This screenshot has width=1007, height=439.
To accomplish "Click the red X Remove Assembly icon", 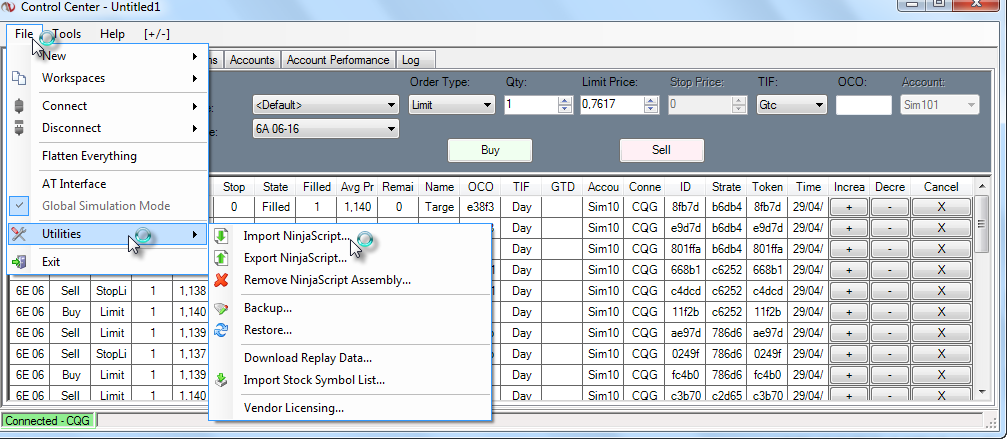I will point(221,280).
